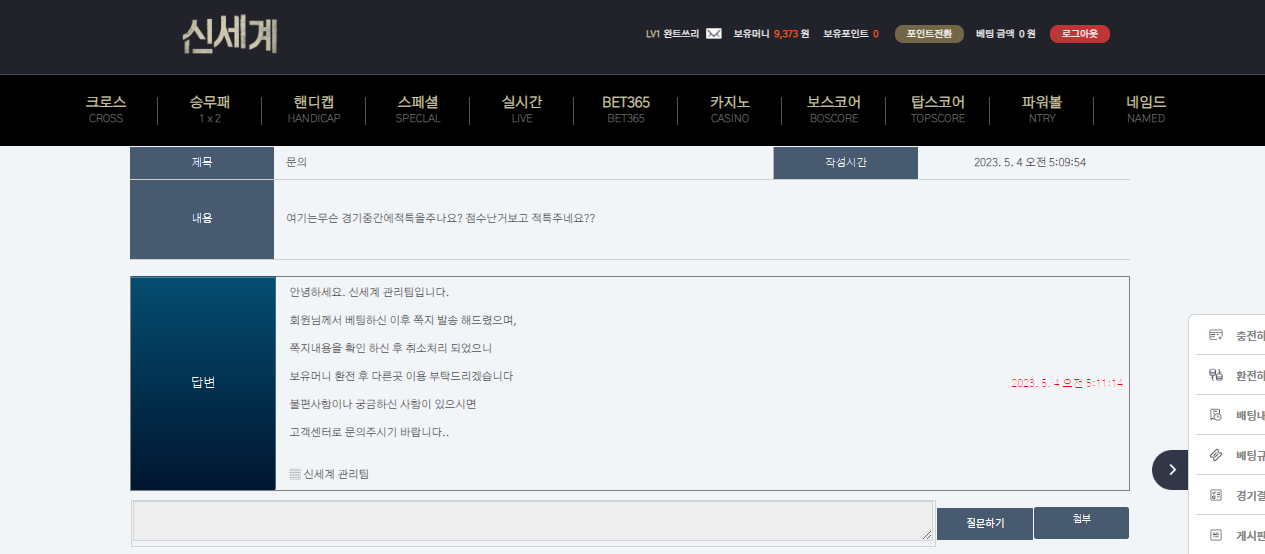Go to the 승무패 1x2 menu

[x=209, y=109]
